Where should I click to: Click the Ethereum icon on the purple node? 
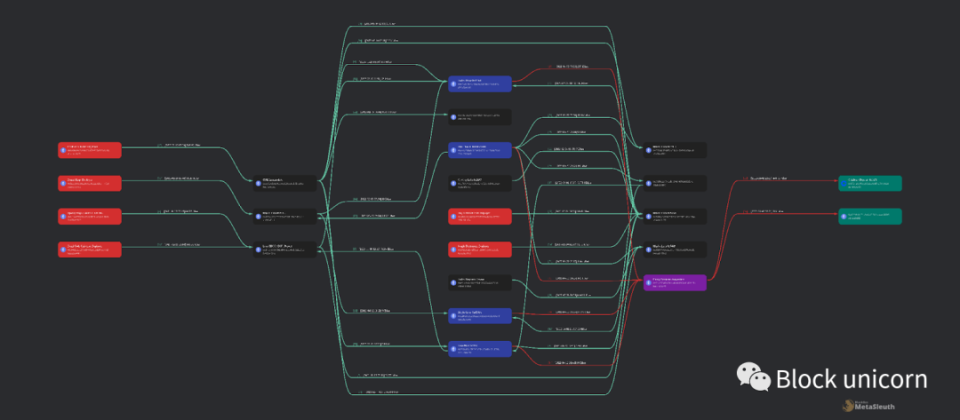(x=648, y=283)
